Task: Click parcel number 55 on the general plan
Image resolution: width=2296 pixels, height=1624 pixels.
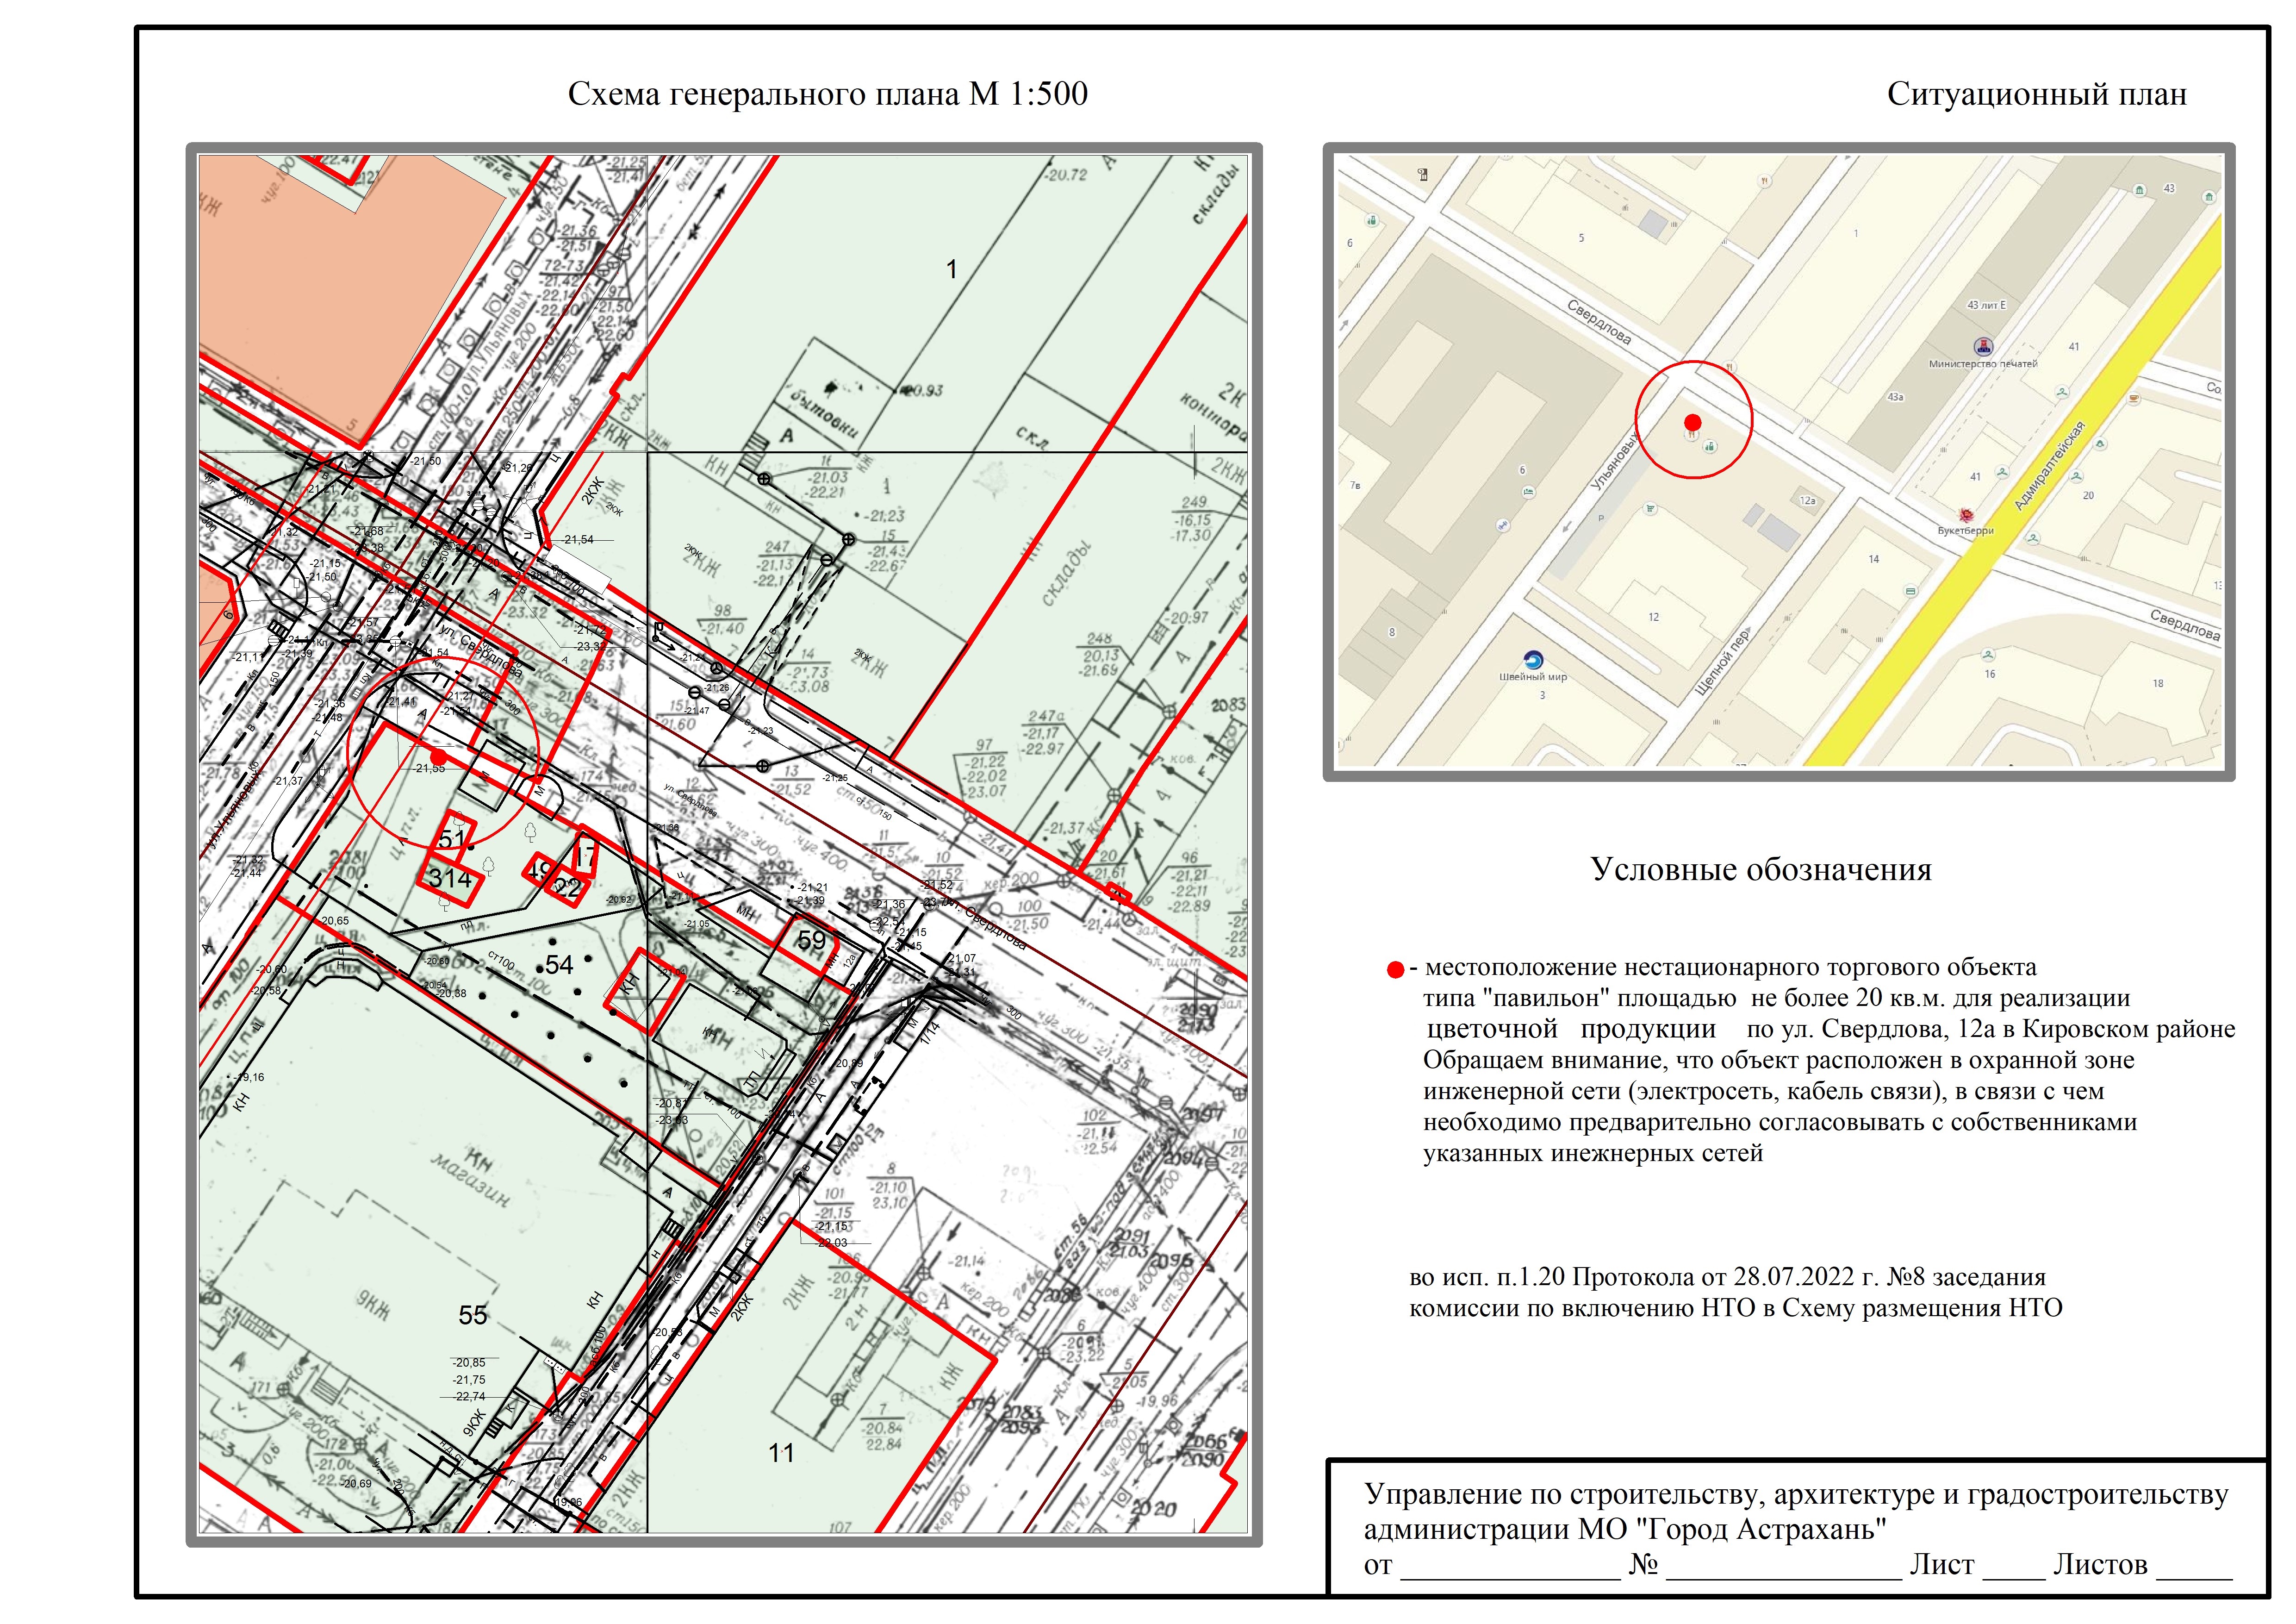Action: pyautogui.click(x=473, y=1315)
